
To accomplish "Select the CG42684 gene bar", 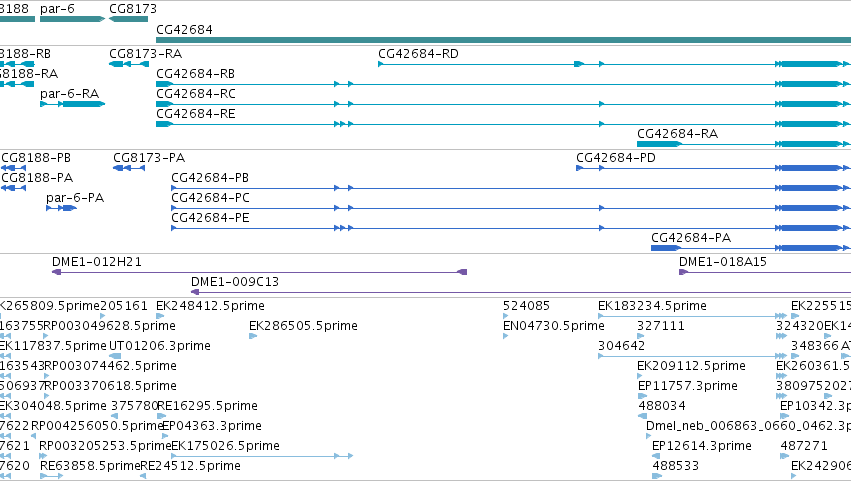I will [x=503, y=40].
